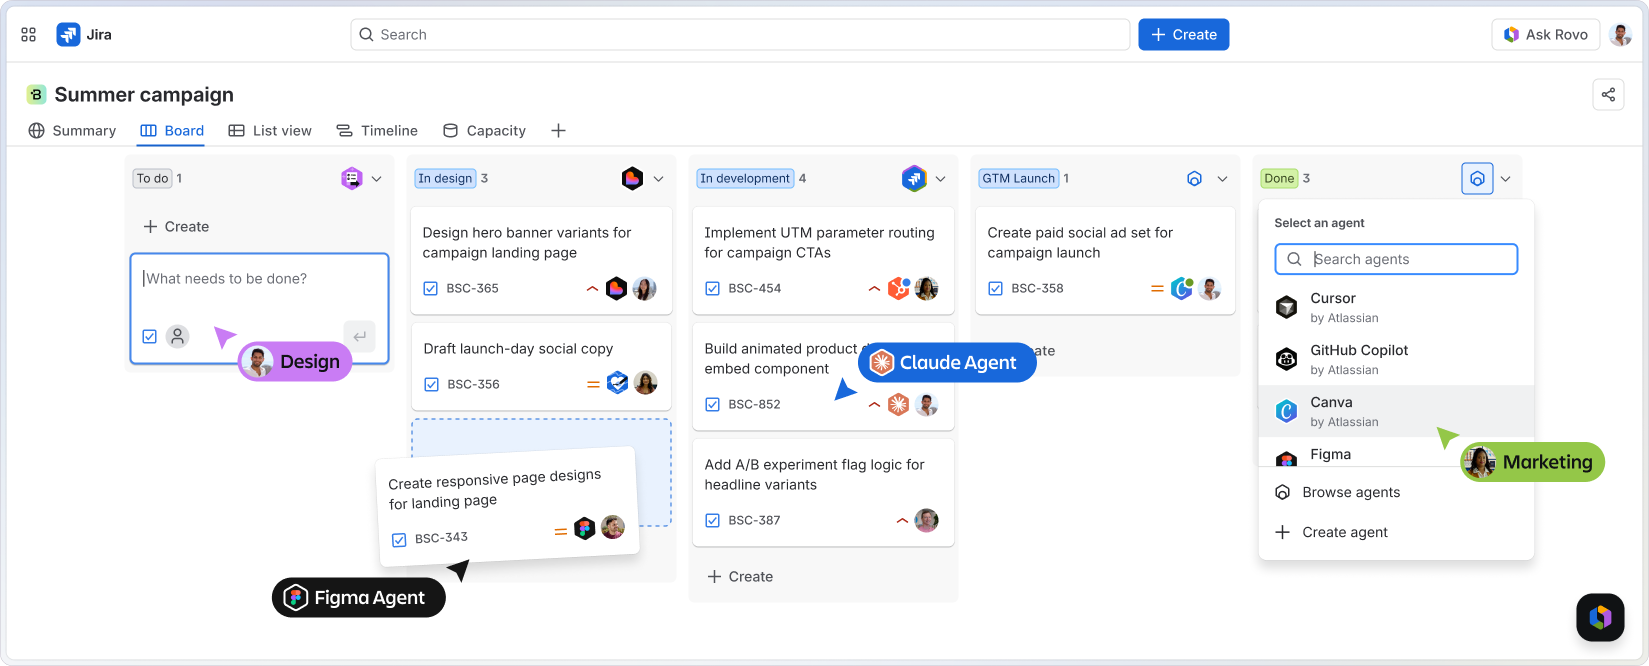Viewport: 1649px width, 666px height.
Task: Toggle the task checkbox on BSC-454
Action: coord(713,288)
